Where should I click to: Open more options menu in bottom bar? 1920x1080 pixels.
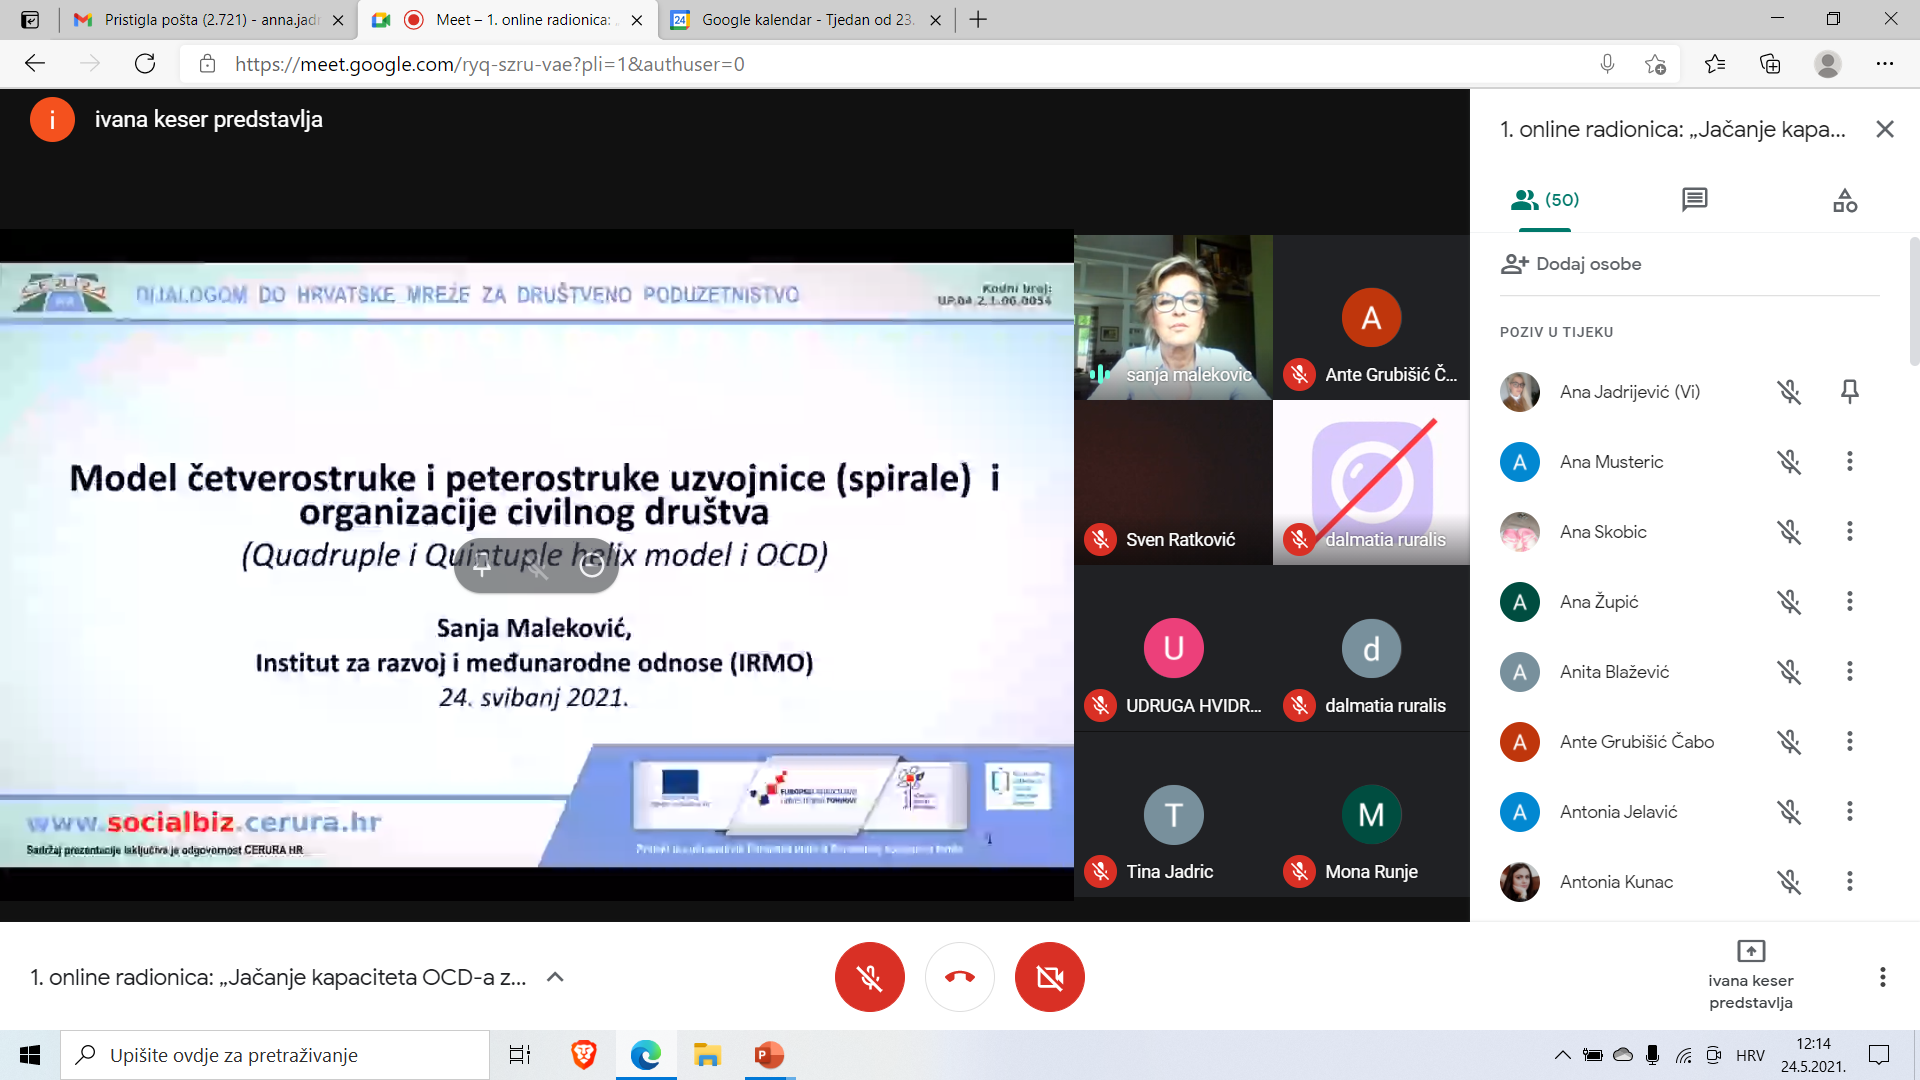pyautogui.click(x=1882, y=977)
